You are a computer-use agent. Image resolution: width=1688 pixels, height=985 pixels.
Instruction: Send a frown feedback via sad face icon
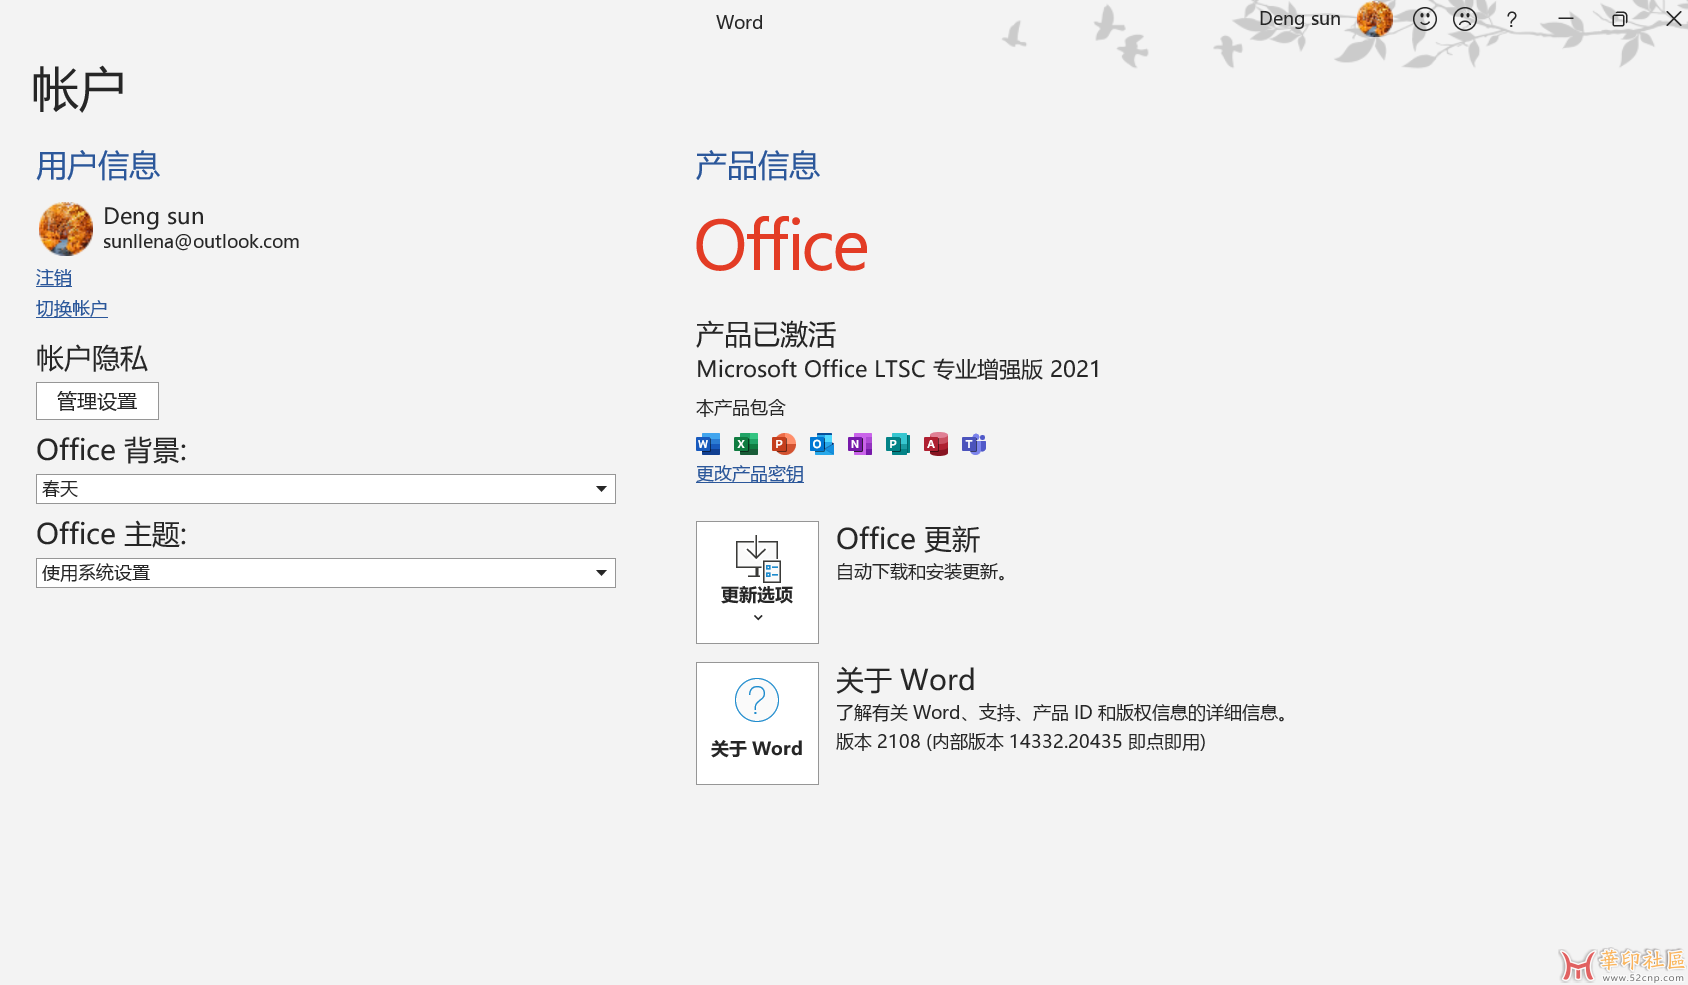[x=1465, y=19]
